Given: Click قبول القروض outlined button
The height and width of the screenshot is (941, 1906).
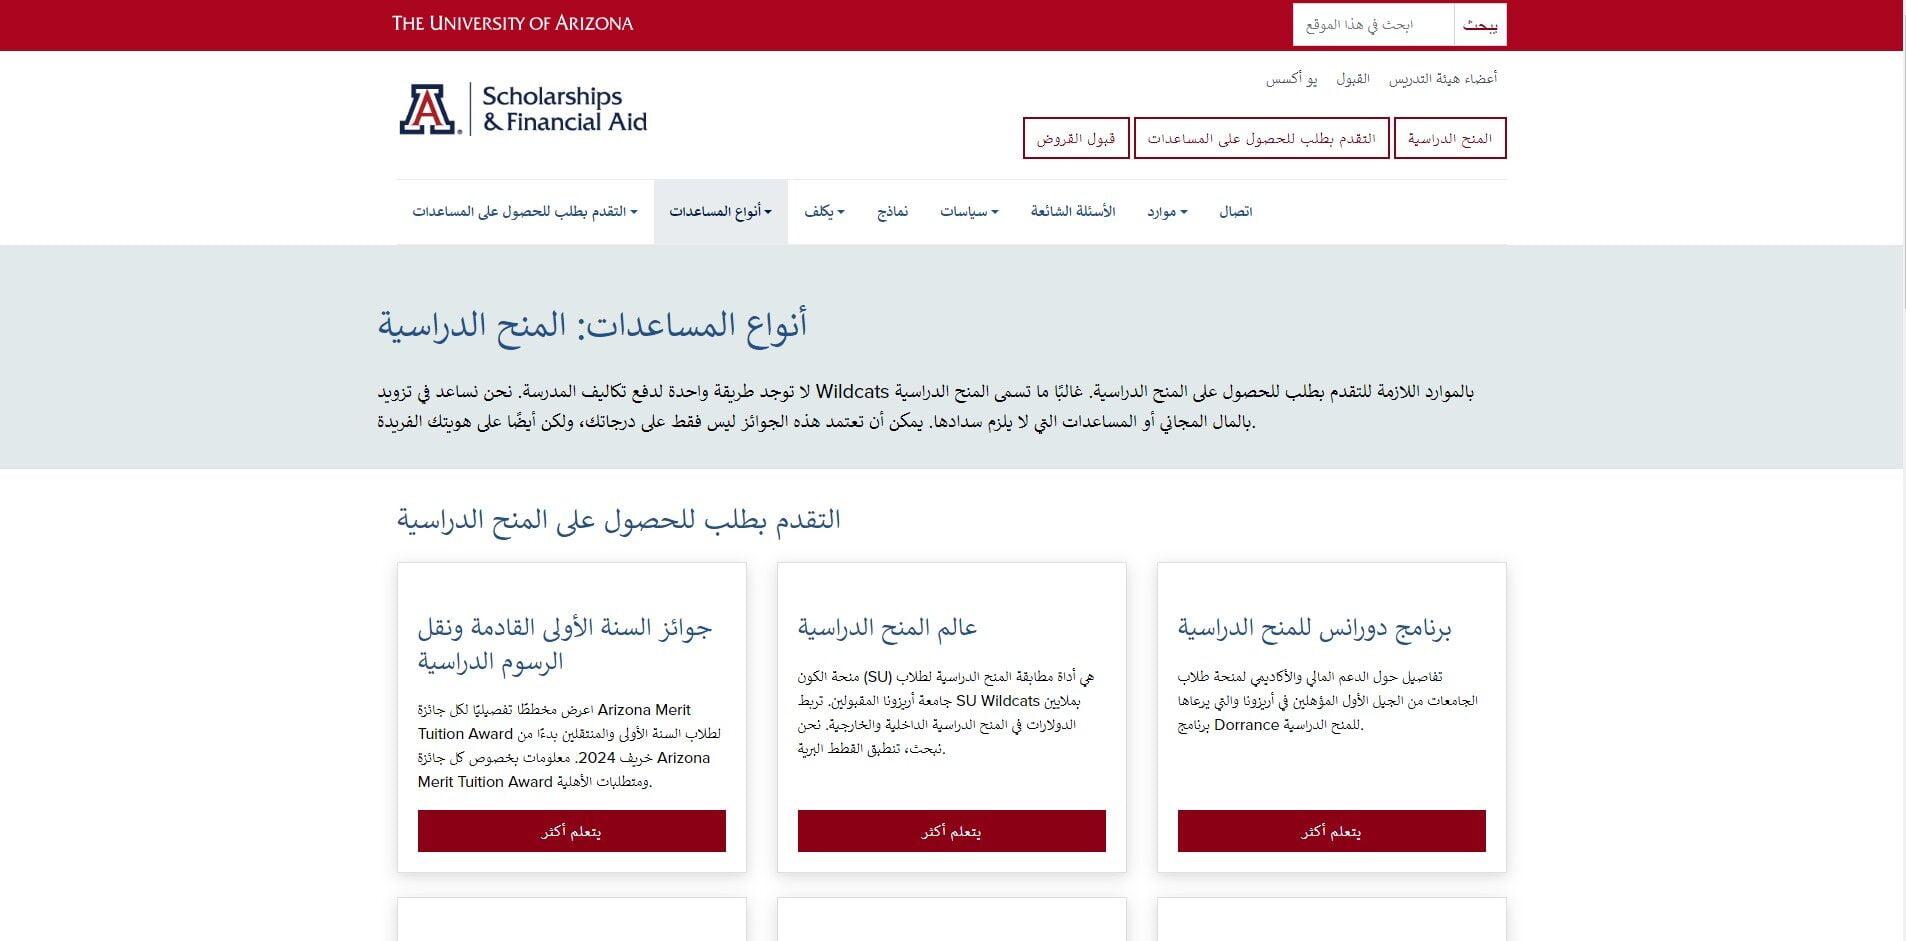Looking at the screenshot, I should 1076,138.
